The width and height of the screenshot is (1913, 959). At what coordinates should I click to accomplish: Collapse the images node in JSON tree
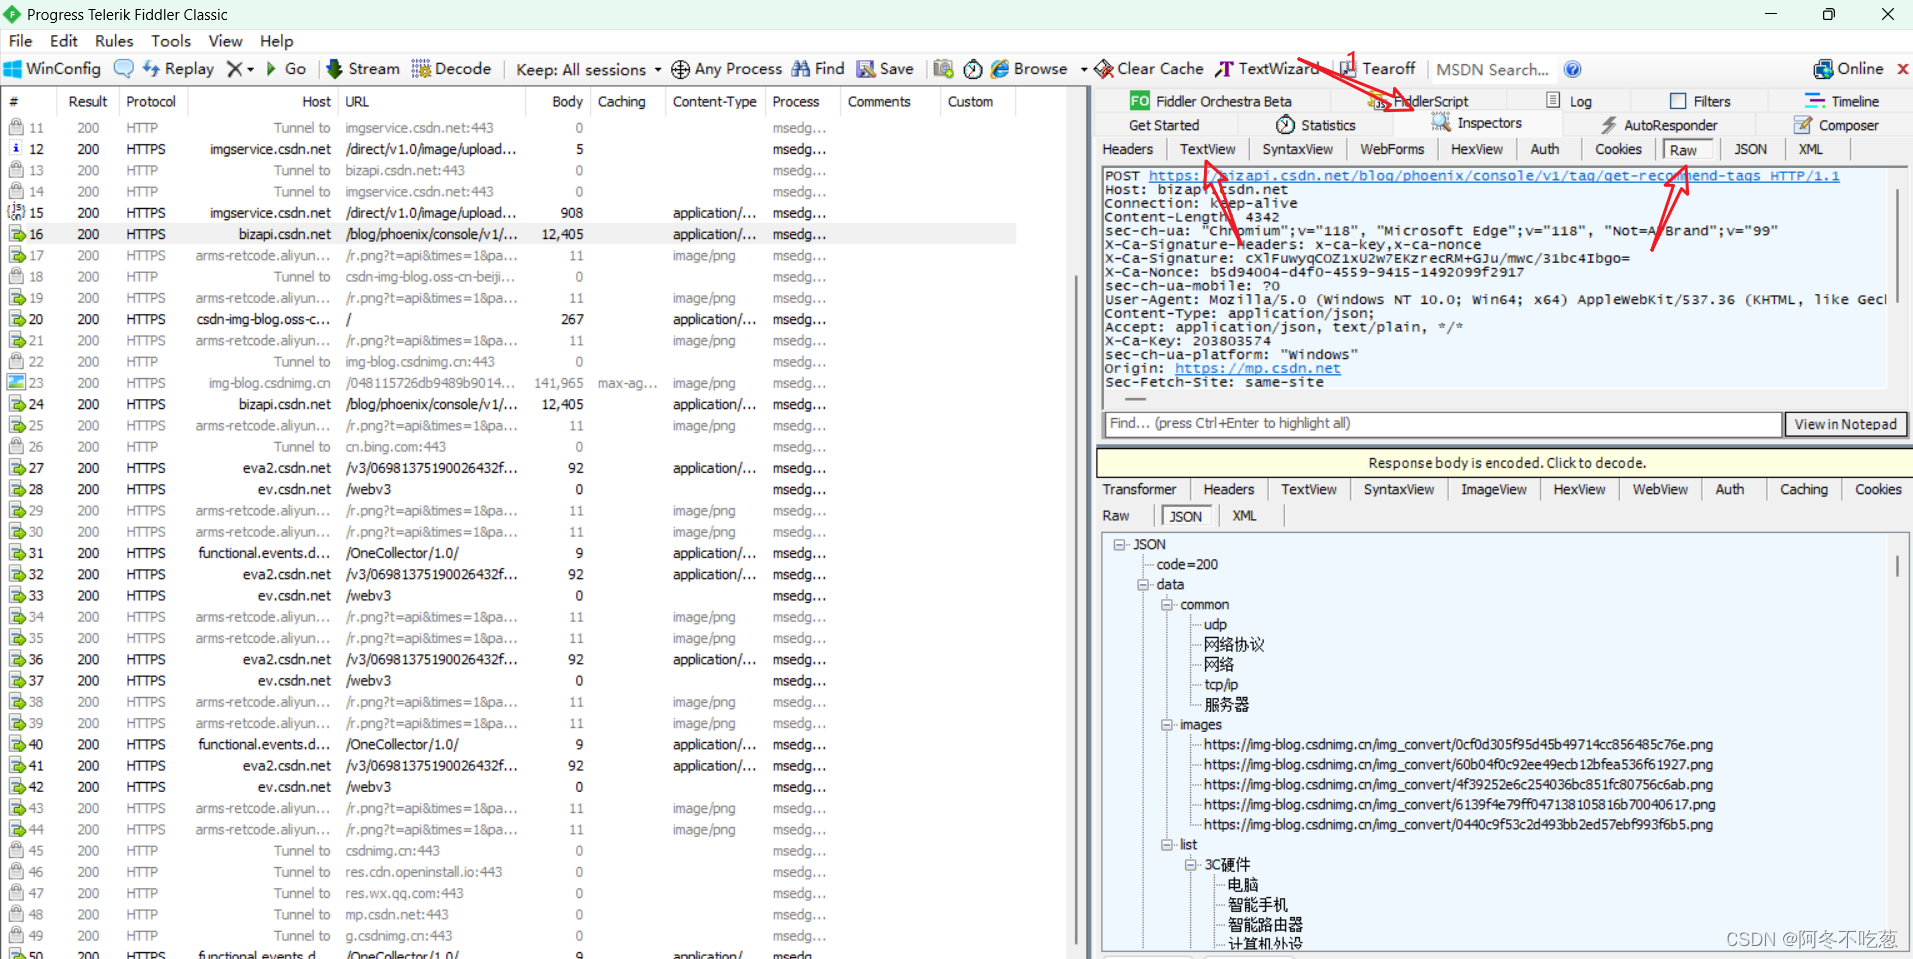(1167, 725)
